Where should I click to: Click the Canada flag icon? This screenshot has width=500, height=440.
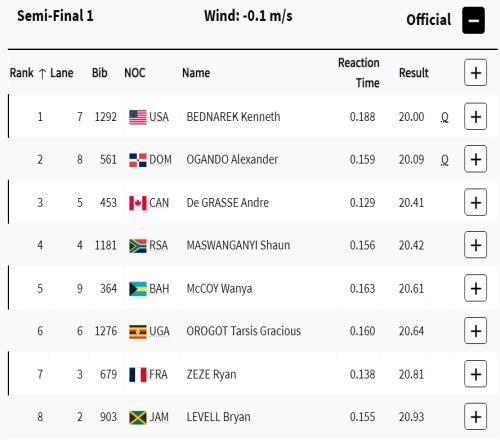tap(138, 203)
